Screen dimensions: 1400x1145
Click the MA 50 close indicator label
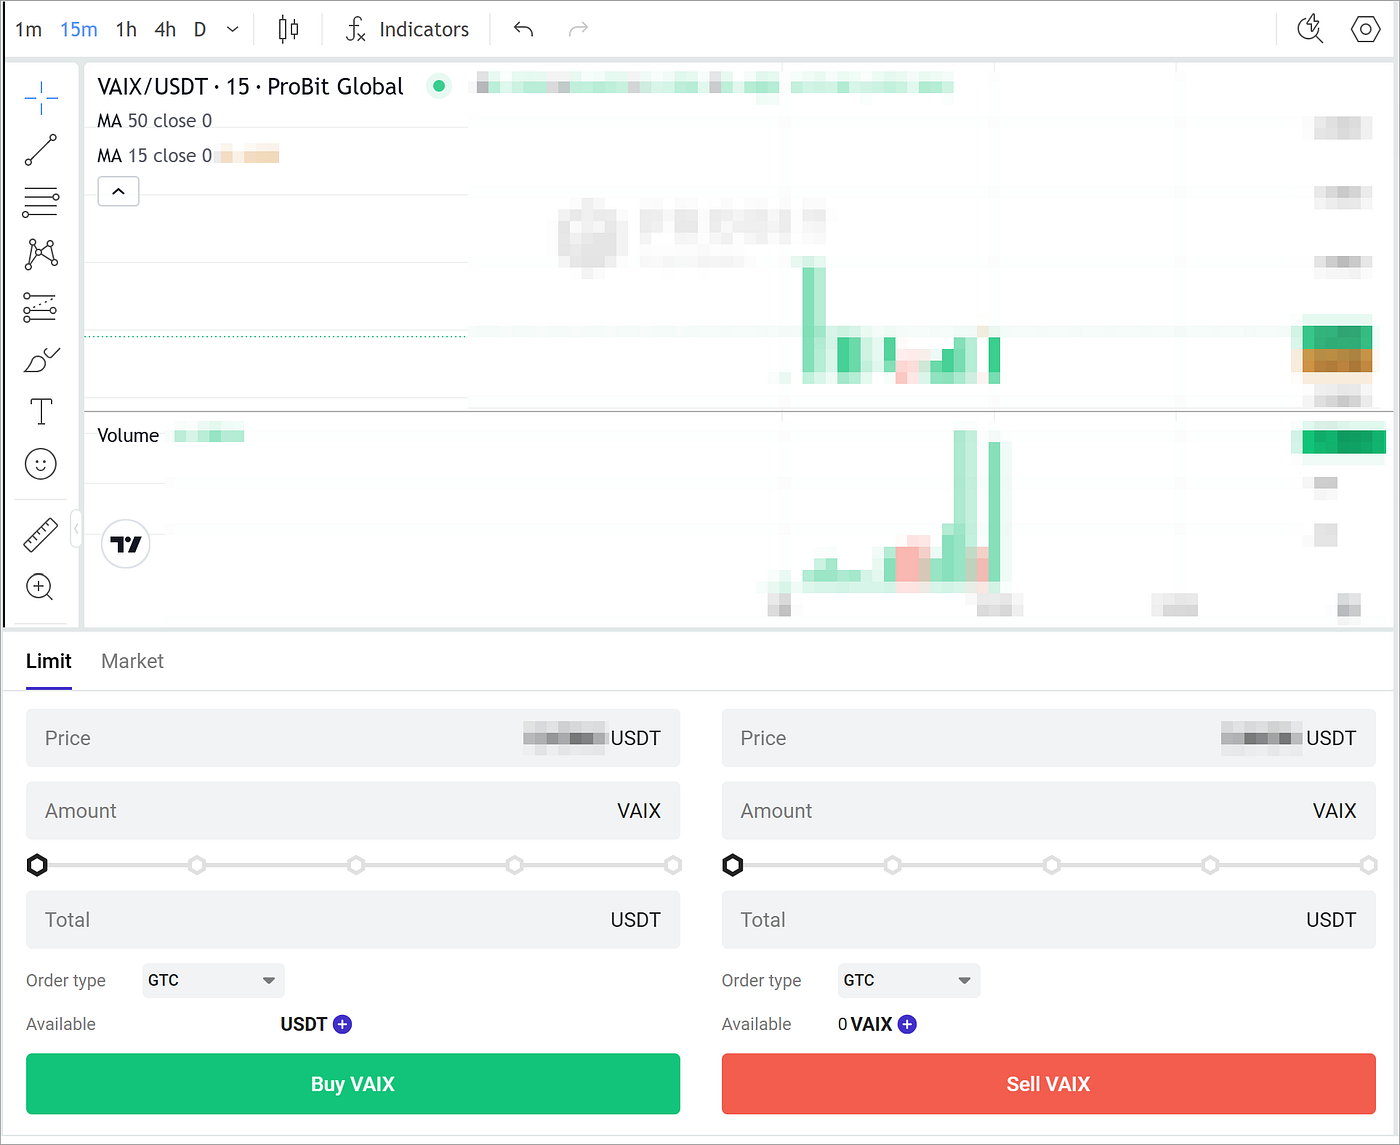(154, 121)
